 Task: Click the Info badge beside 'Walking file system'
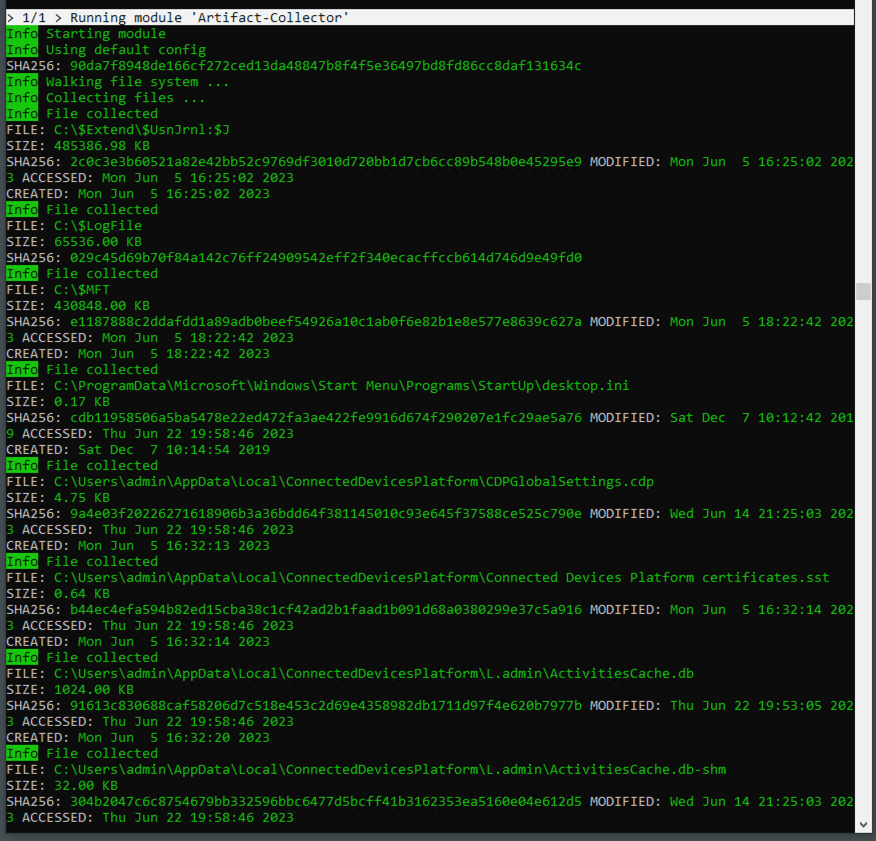22,82
